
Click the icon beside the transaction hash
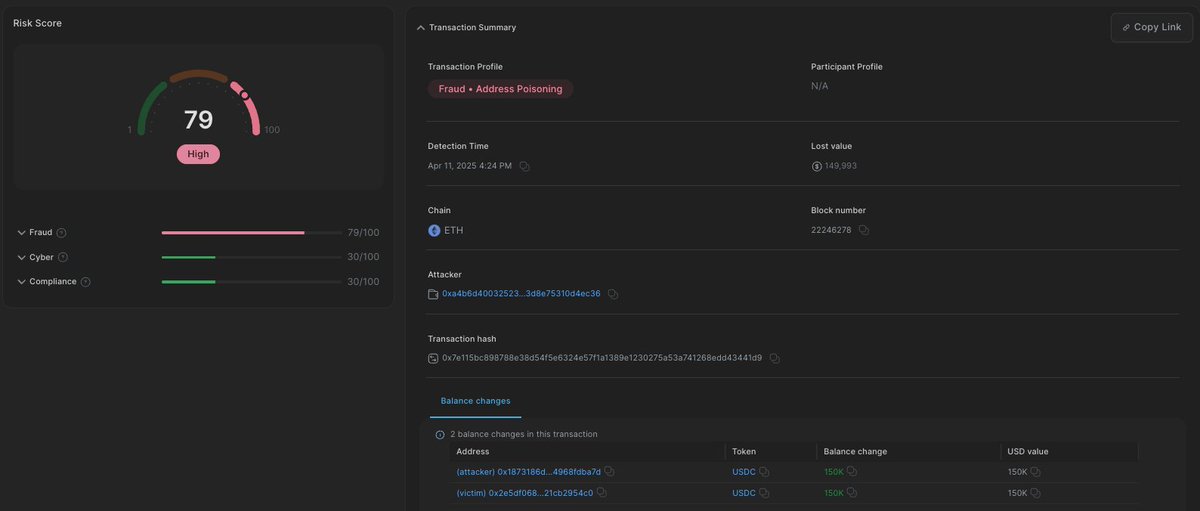[x=433, y=358]
